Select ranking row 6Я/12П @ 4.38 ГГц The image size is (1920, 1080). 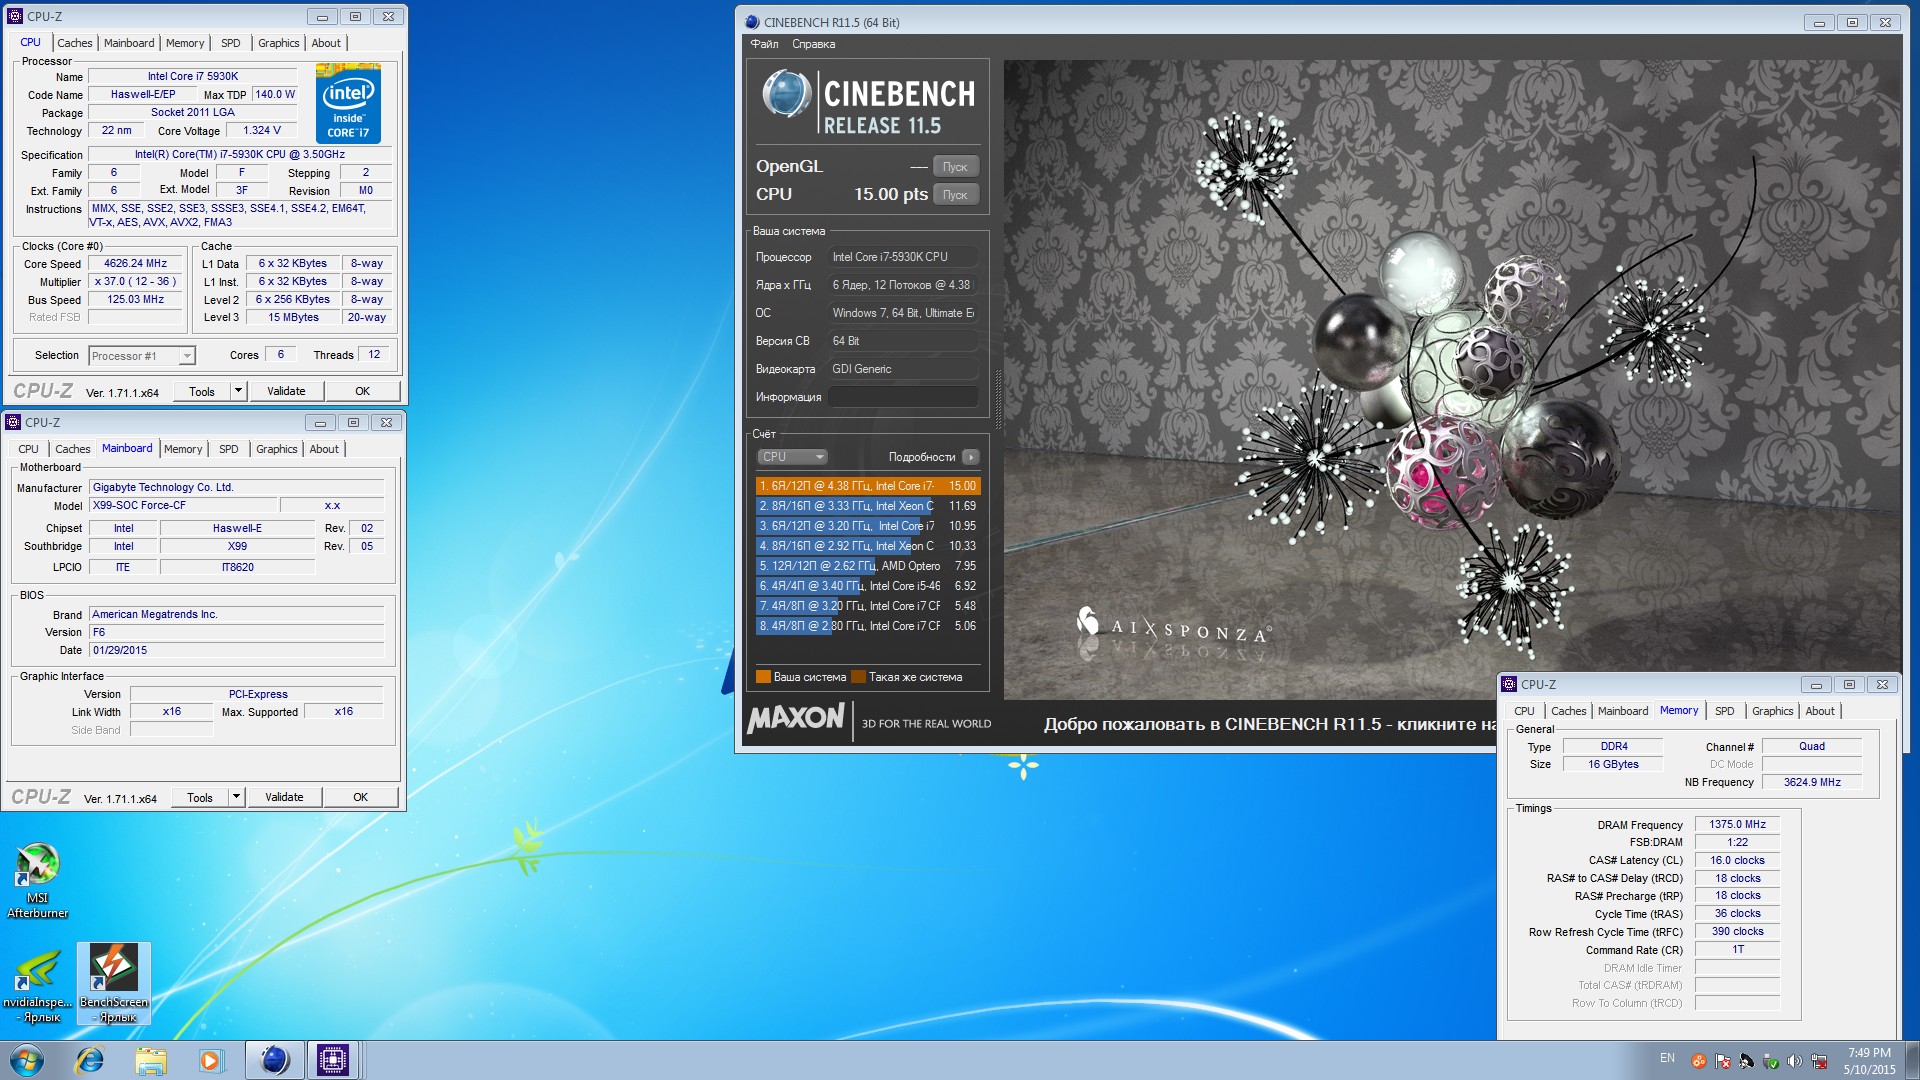click(x=867, y=486)
